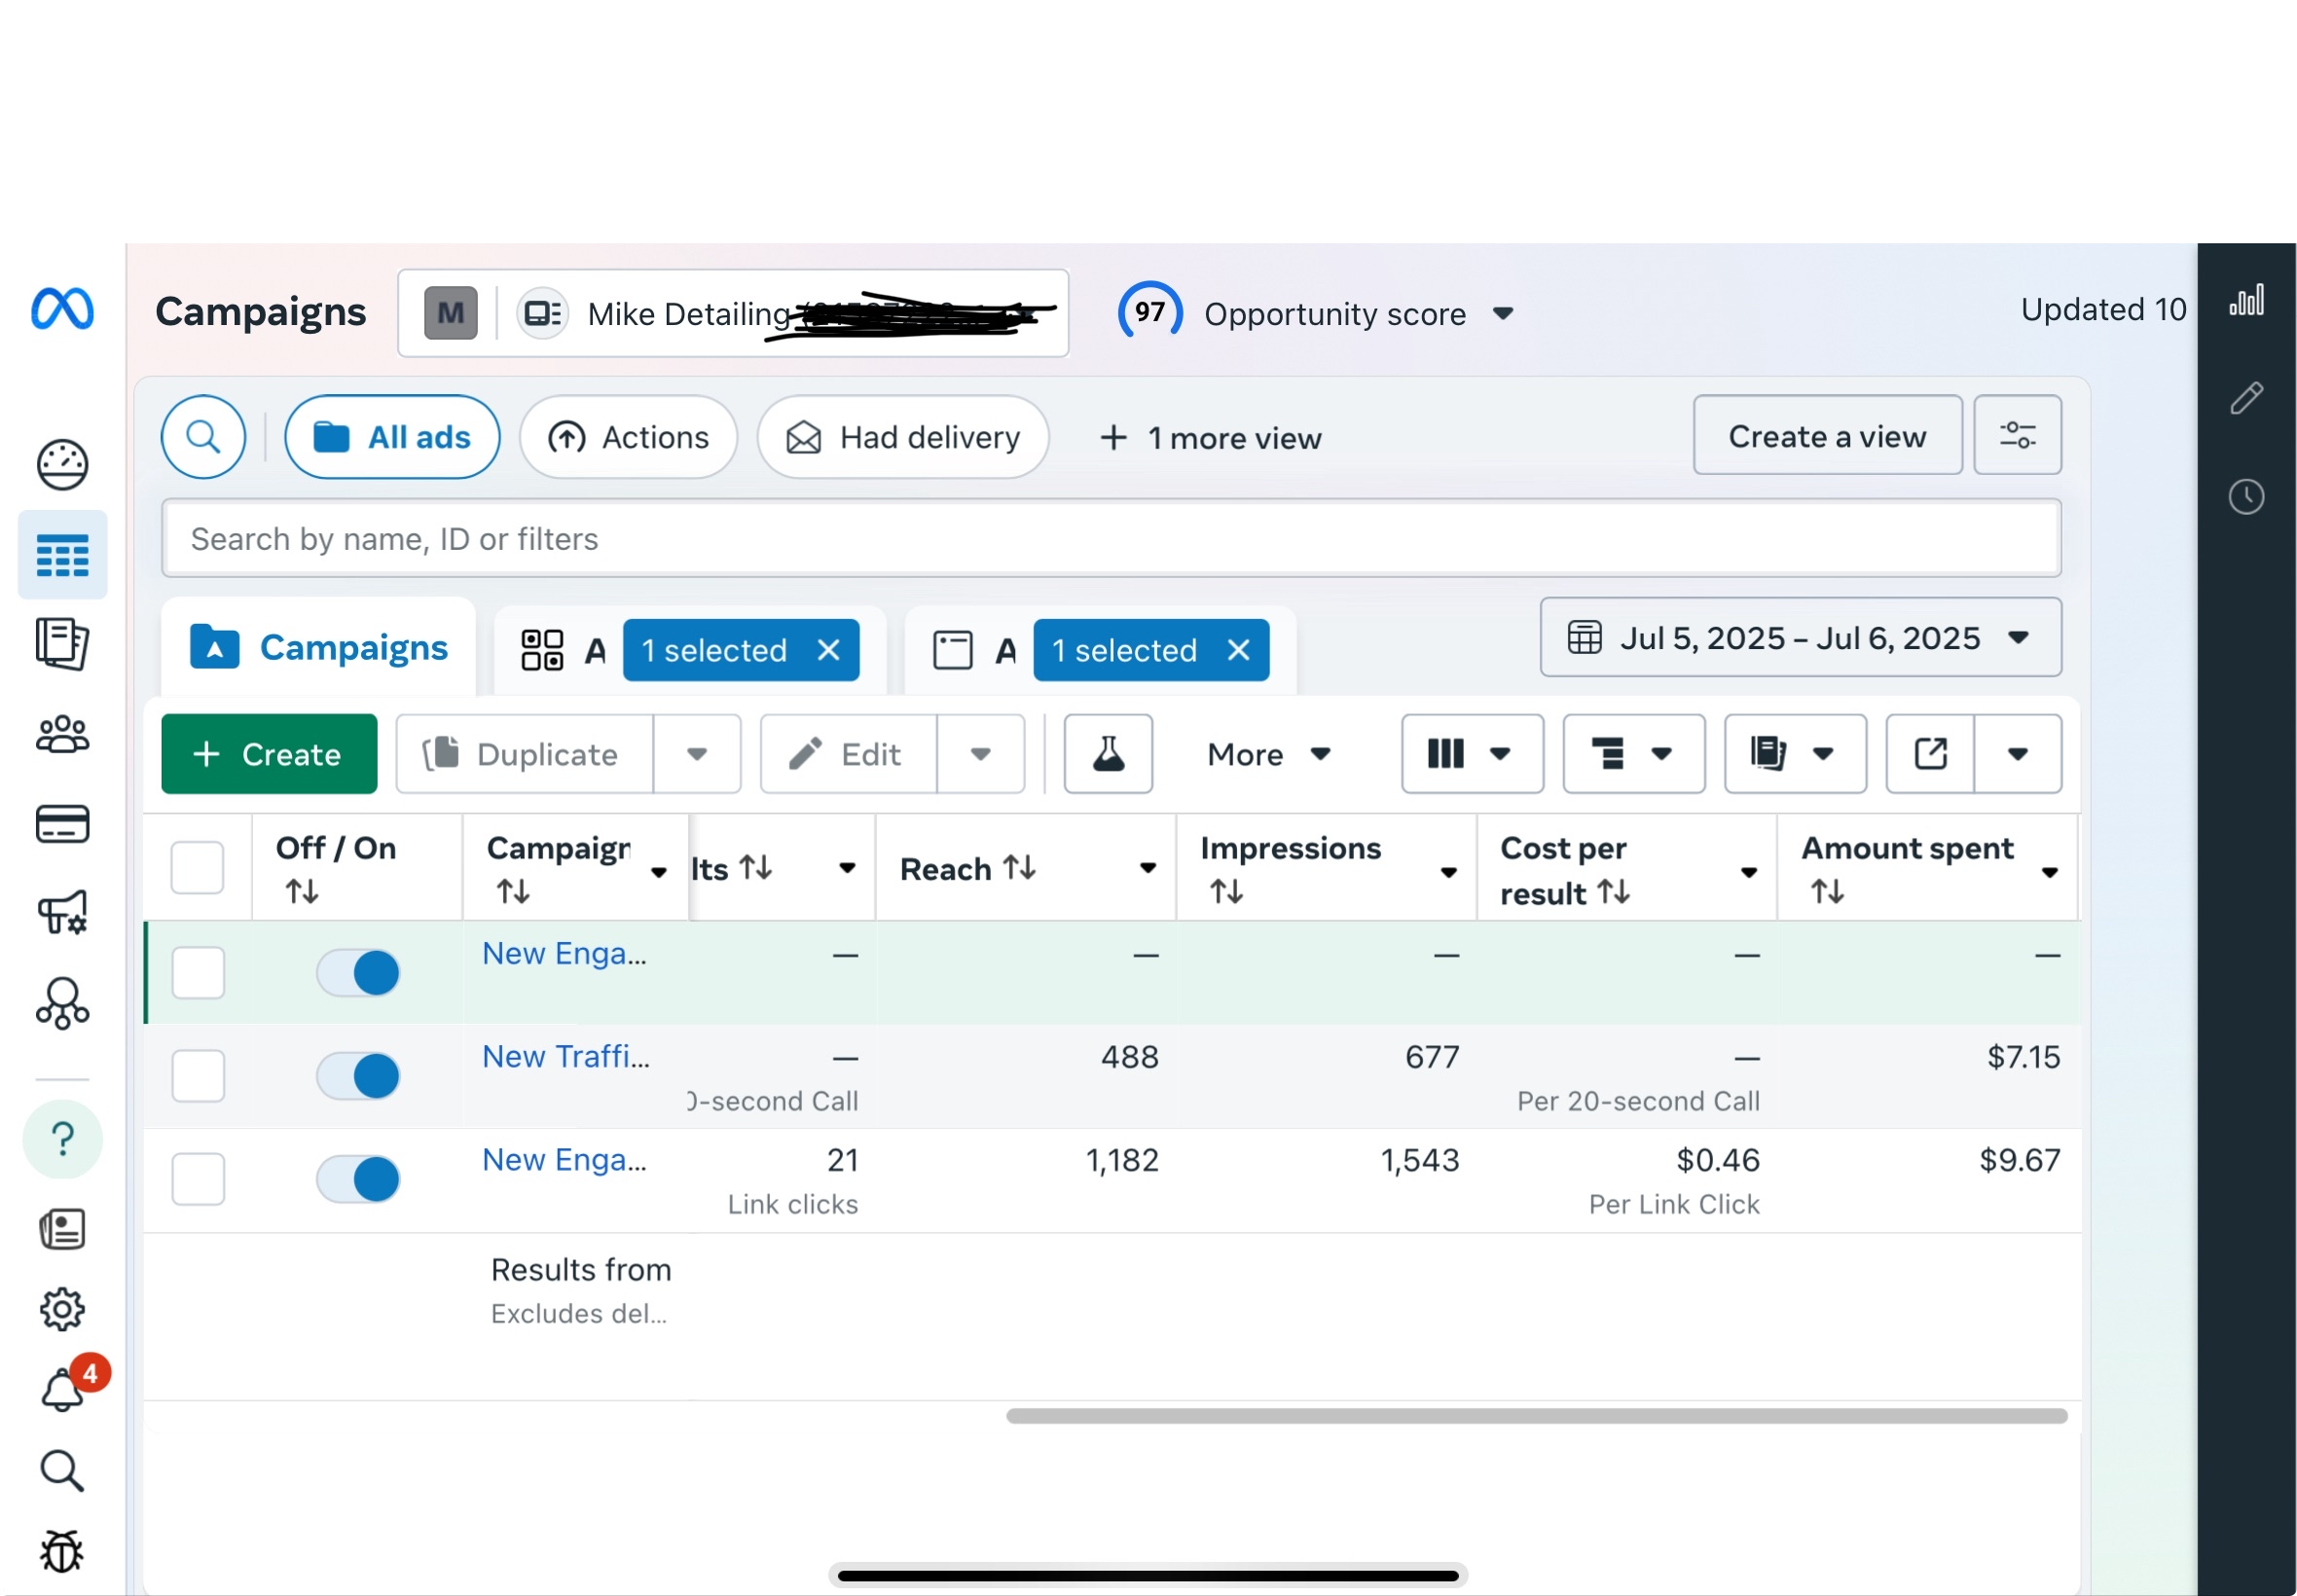The image size is (2297, 1596).
Task: Check the select-all campaigns header checkbox
Action: click(197, 867)
